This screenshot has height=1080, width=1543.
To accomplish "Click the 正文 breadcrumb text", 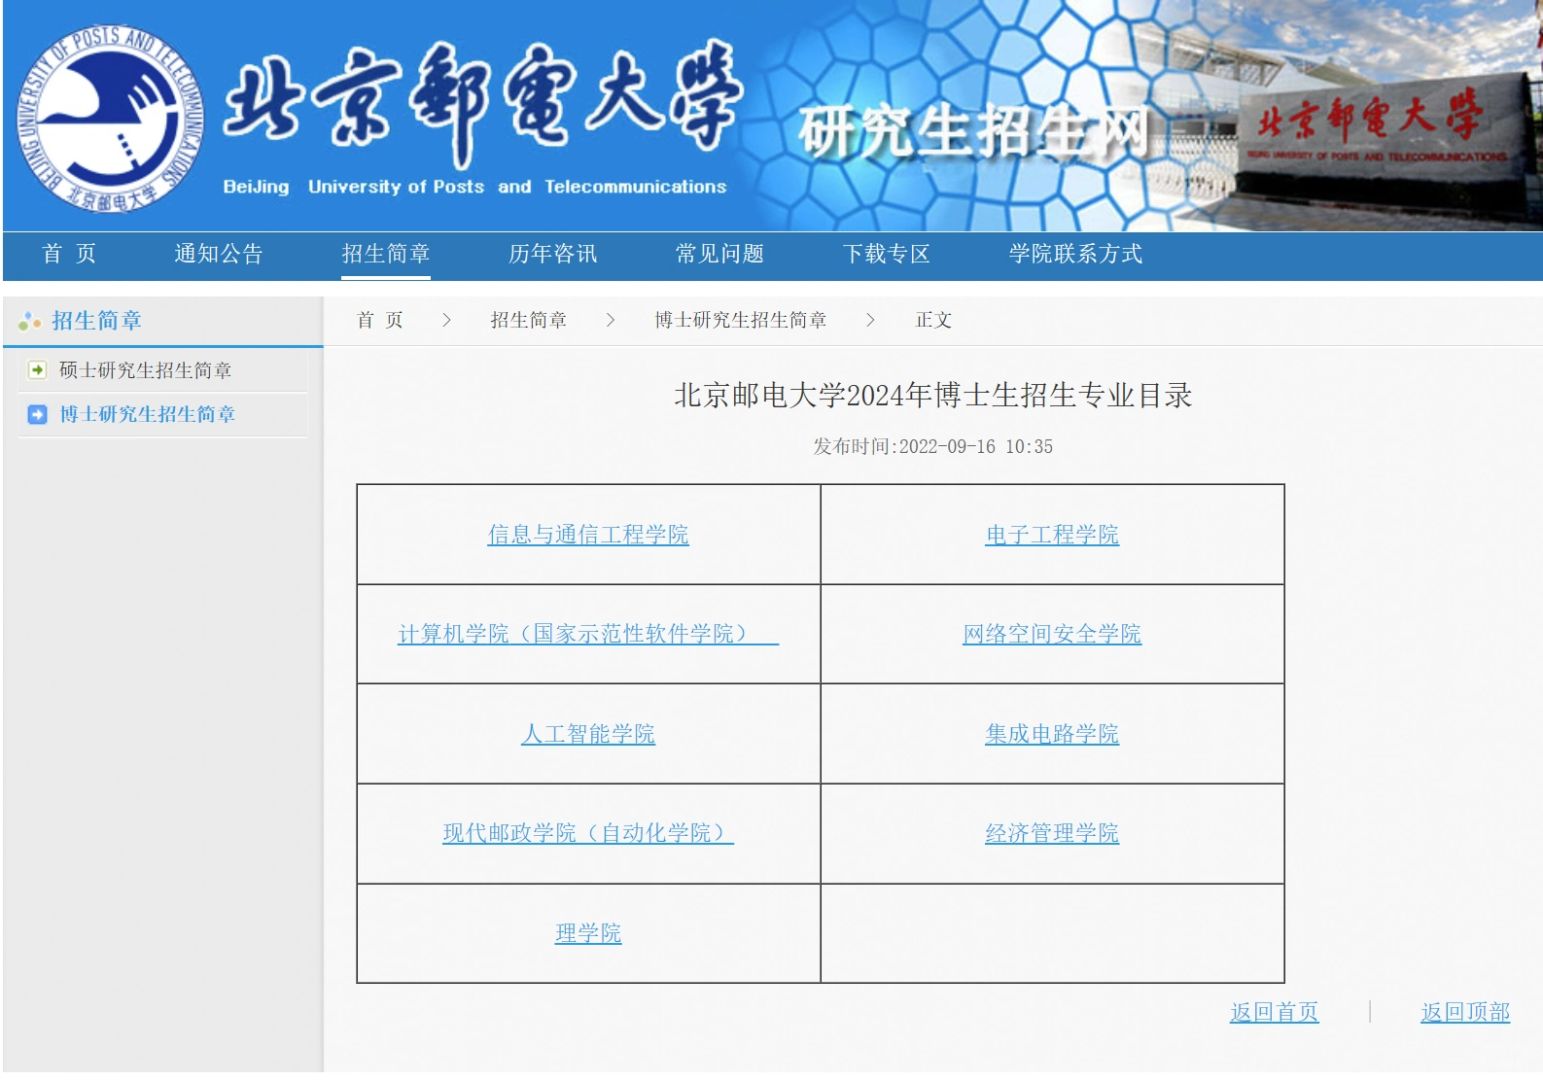I will tap(934, 320).
